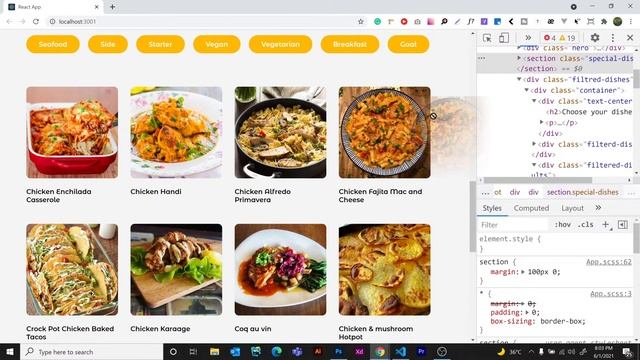640x360 pixels.
Task: Click the errors and warnings counter in DevTools
Action: tap(560, 38)
